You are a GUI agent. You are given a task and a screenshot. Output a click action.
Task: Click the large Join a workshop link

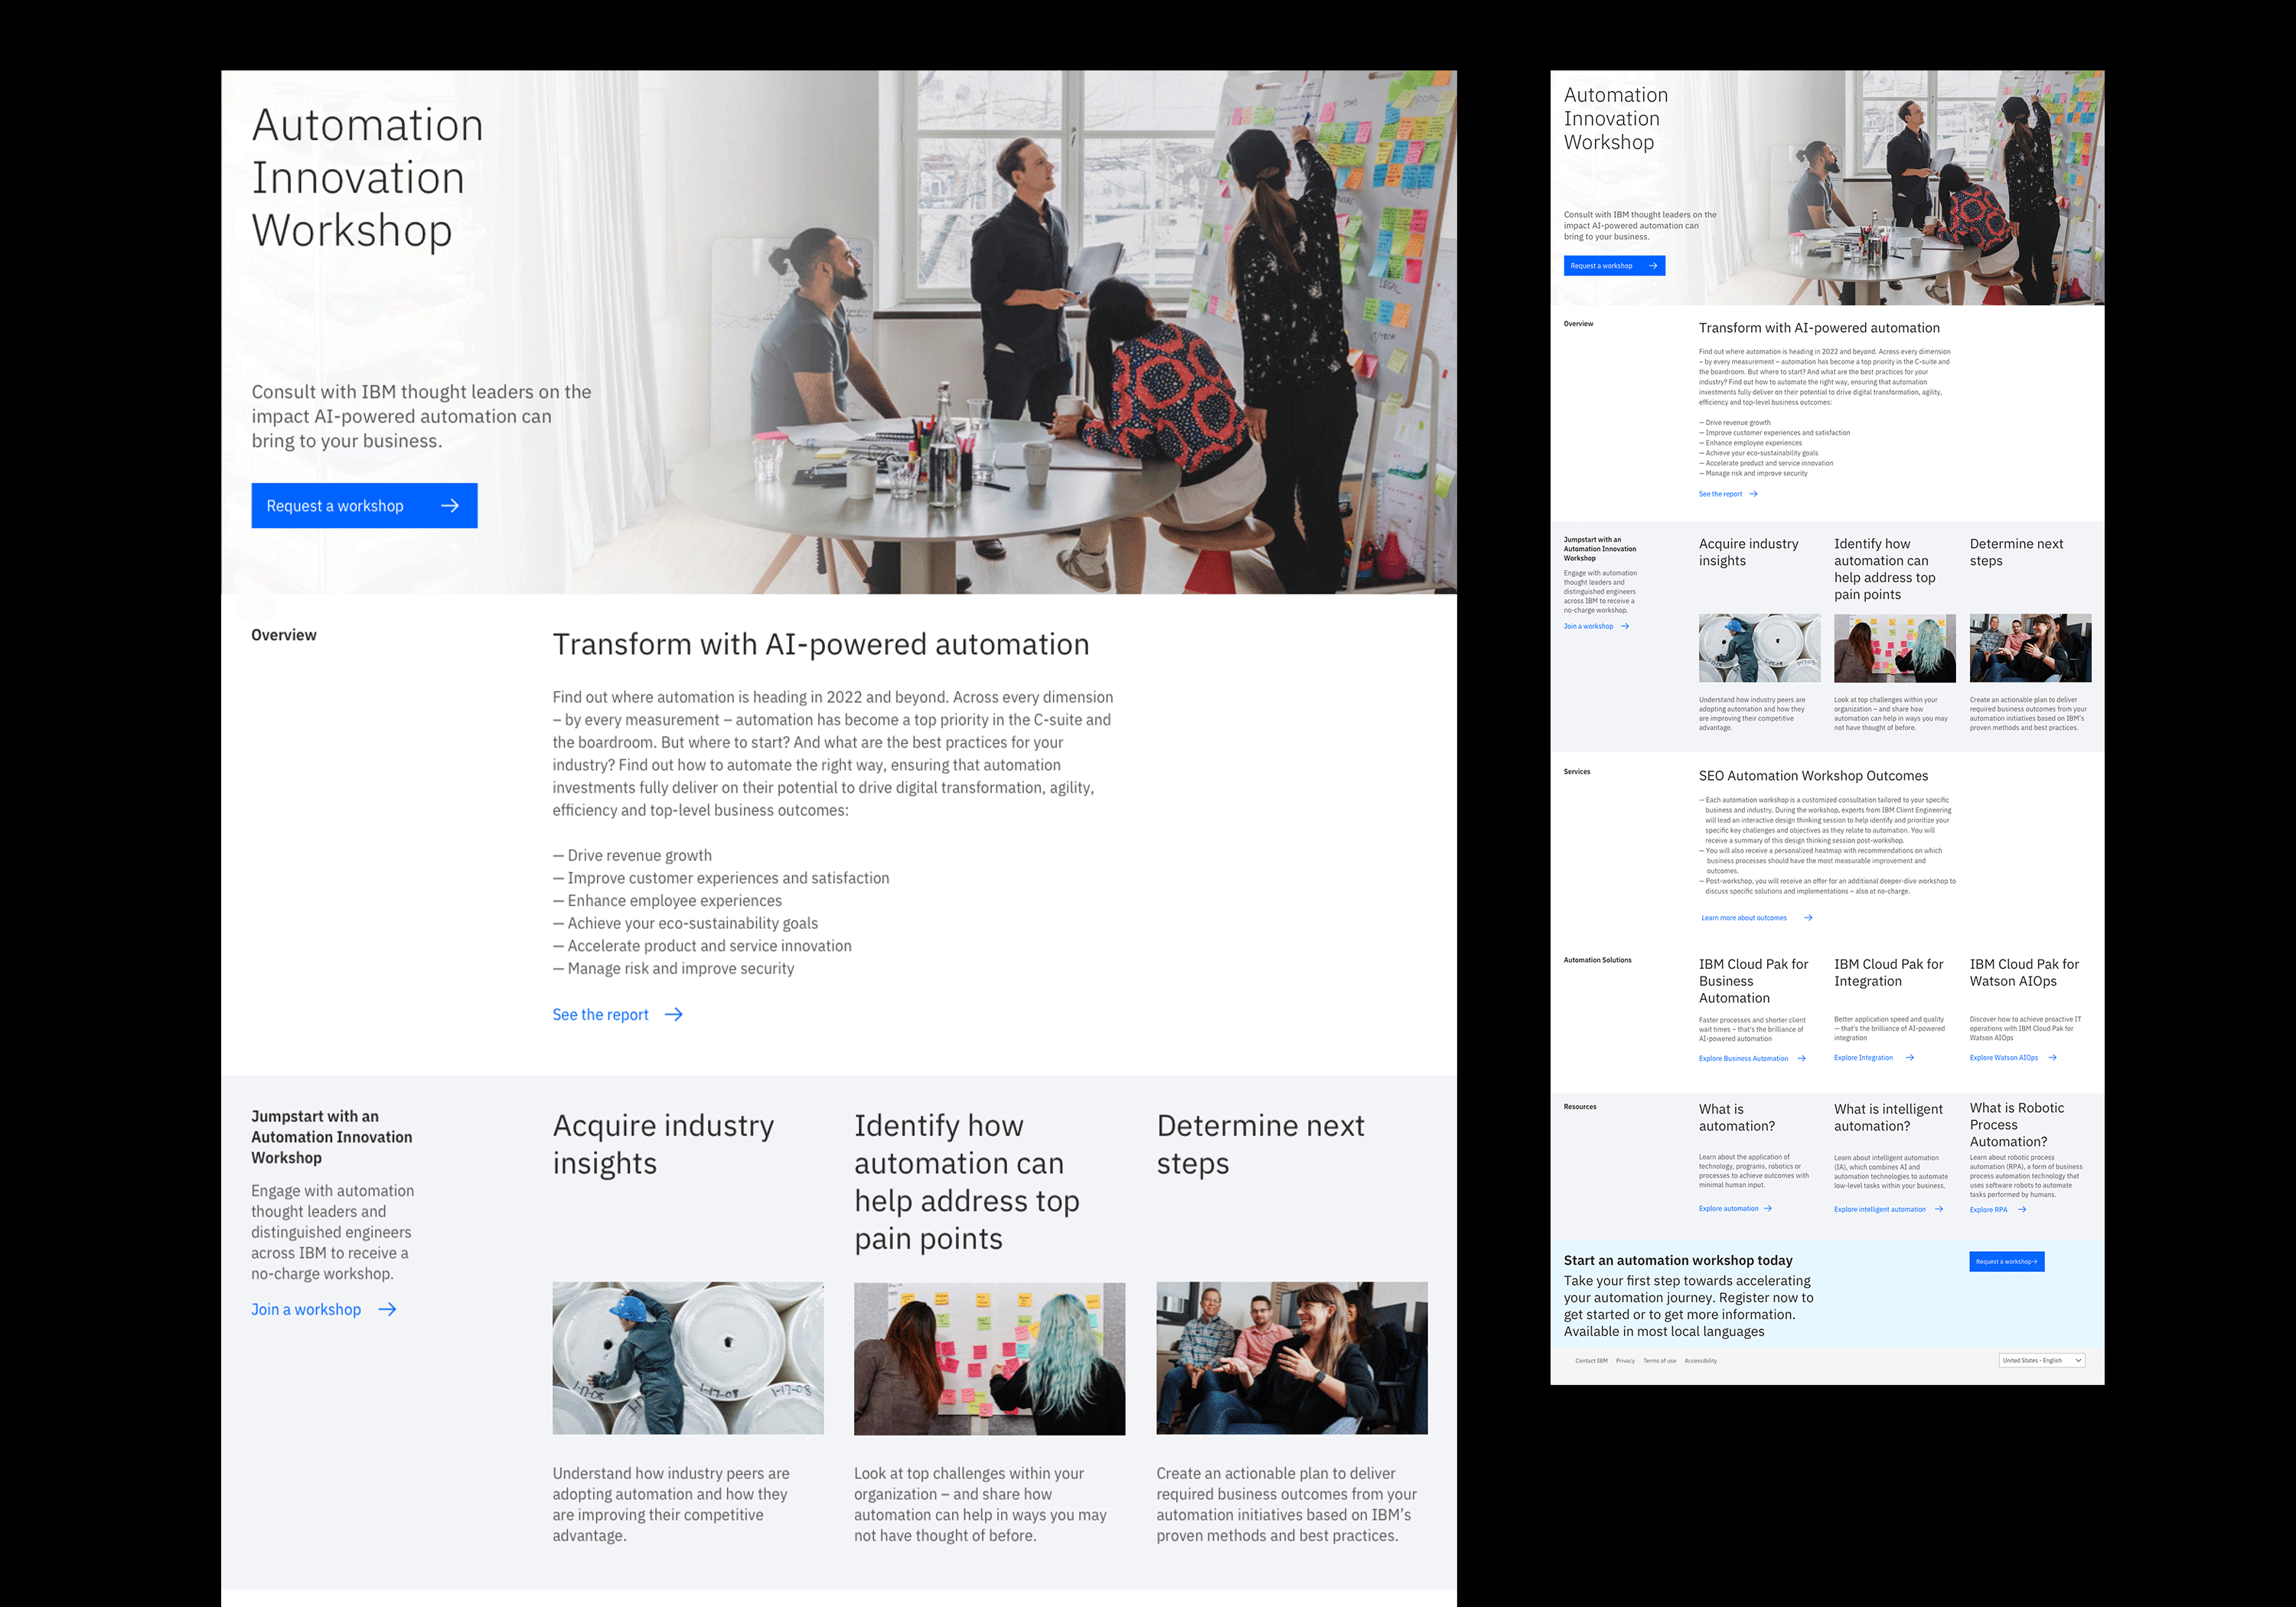click(306, 1309)
